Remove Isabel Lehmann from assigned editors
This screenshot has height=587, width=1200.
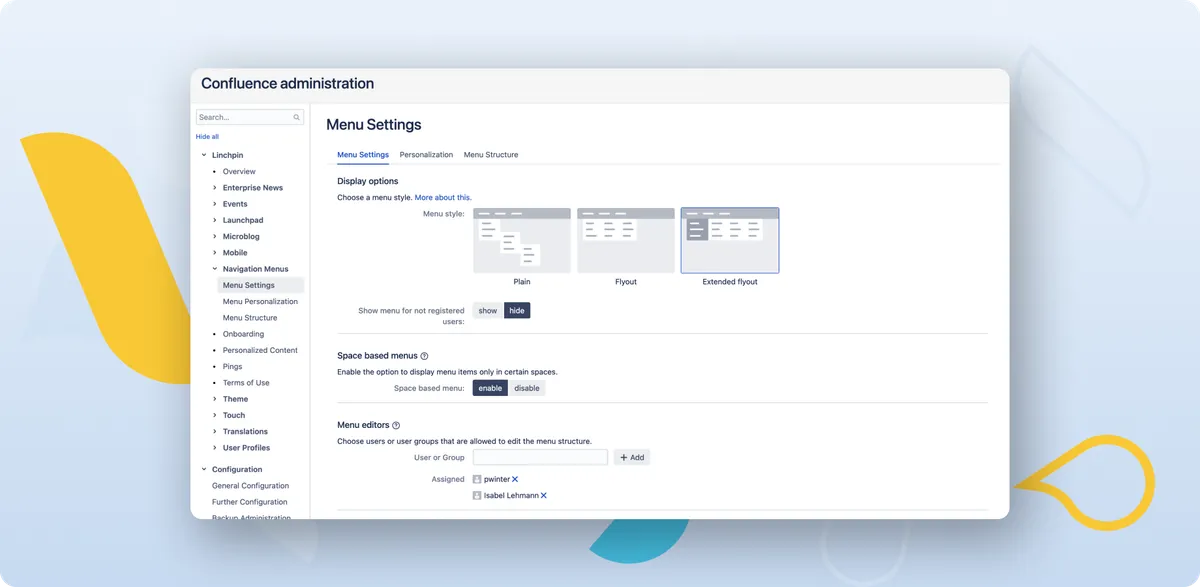(544, 495)
